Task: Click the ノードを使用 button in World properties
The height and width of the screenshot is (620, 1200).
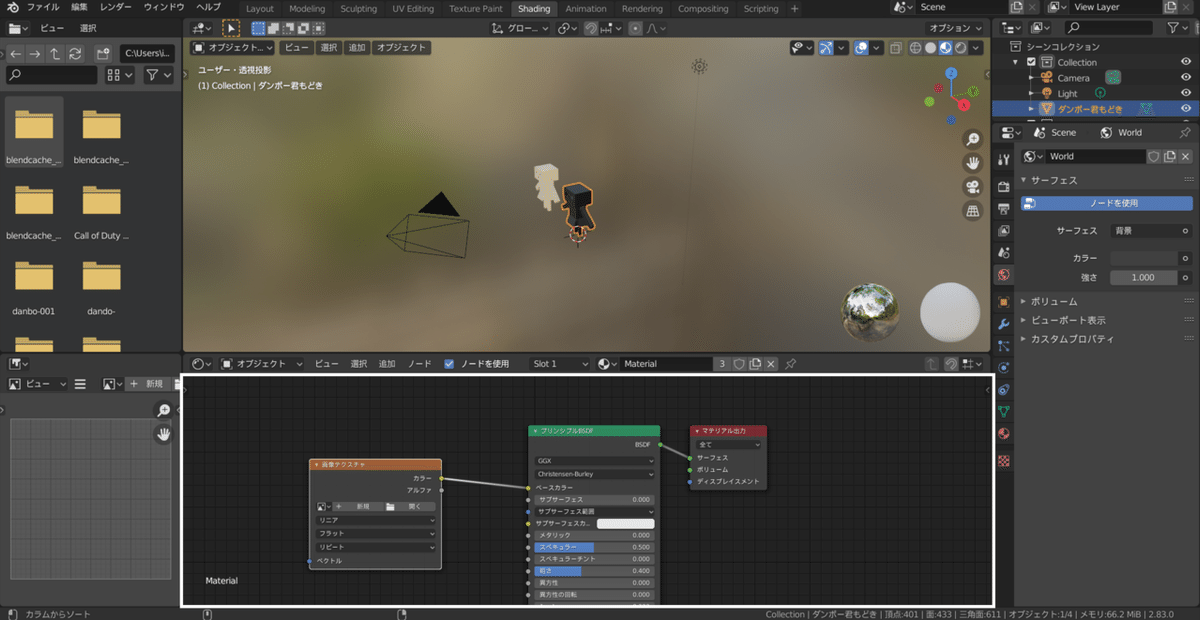Action: point(1106,203)
